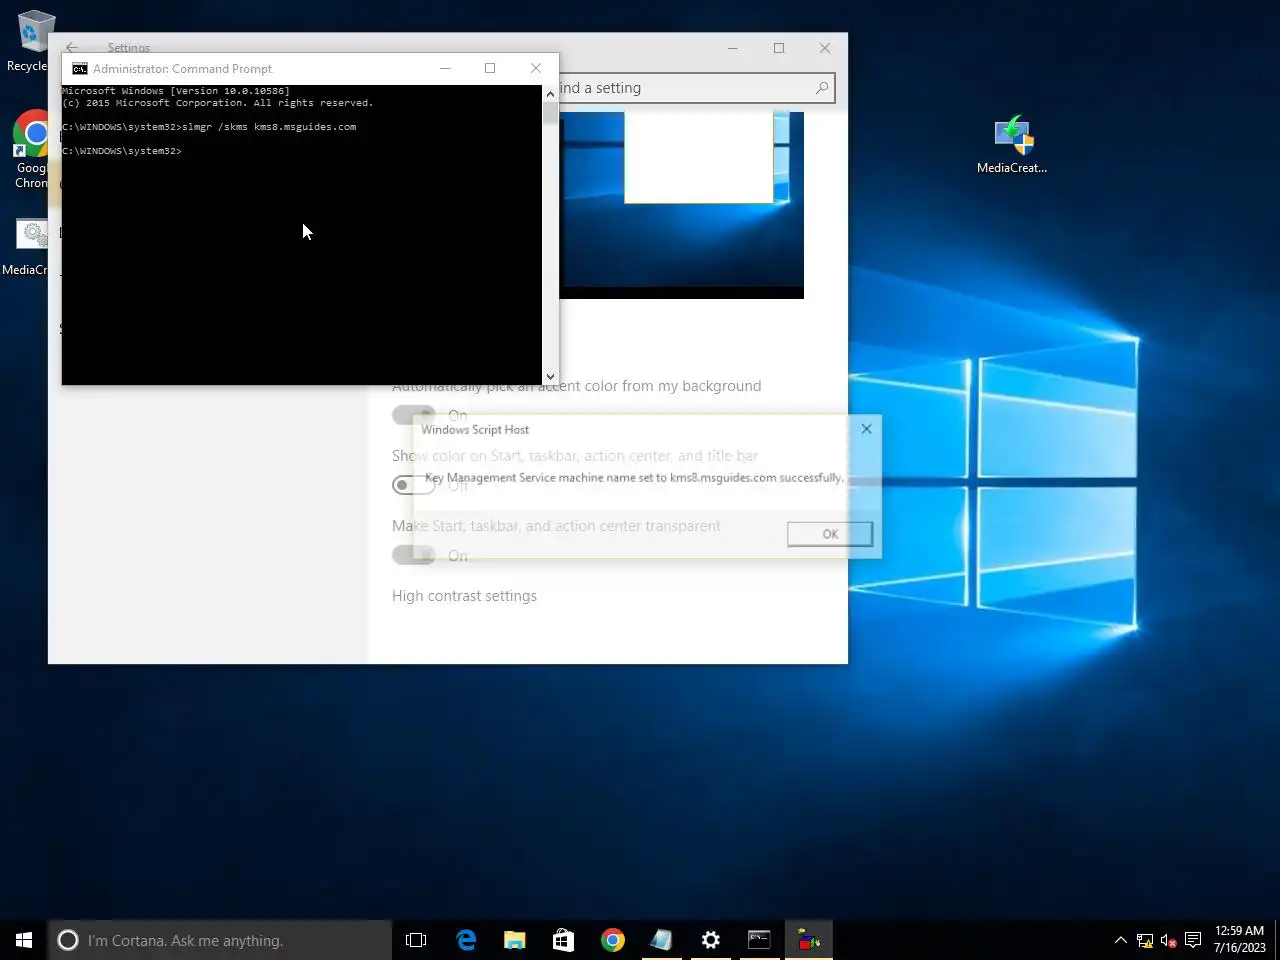Open the Windows Store from taskbar

564,940
